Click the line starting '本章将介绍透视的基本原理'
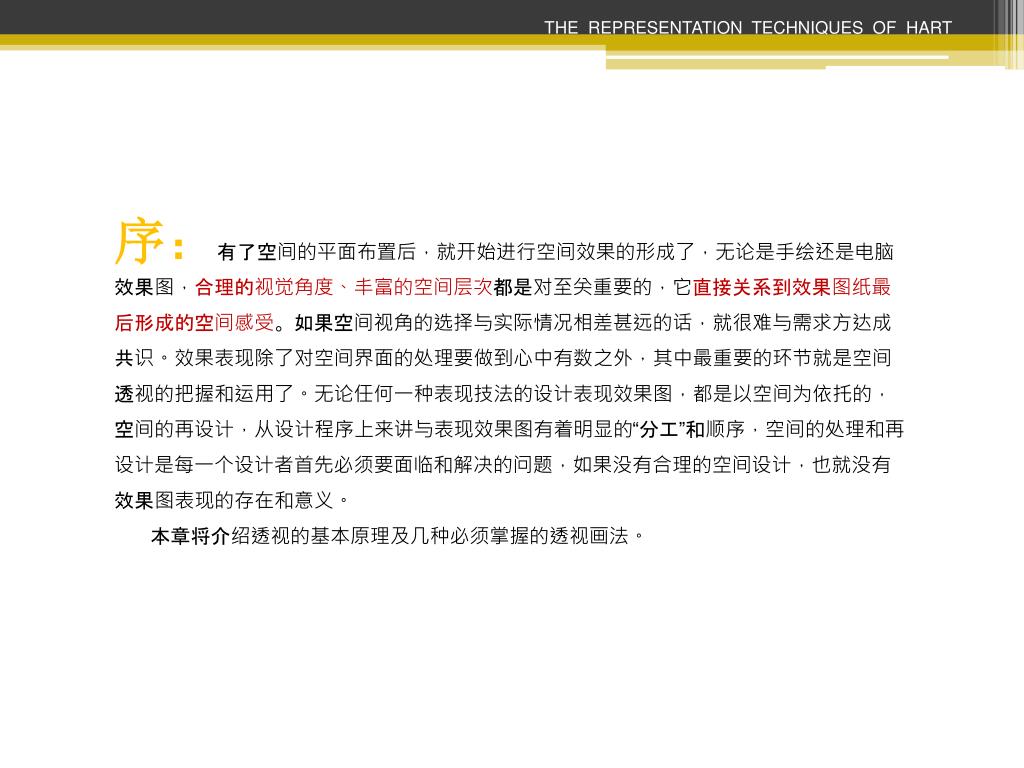 [x=398, y=536]
